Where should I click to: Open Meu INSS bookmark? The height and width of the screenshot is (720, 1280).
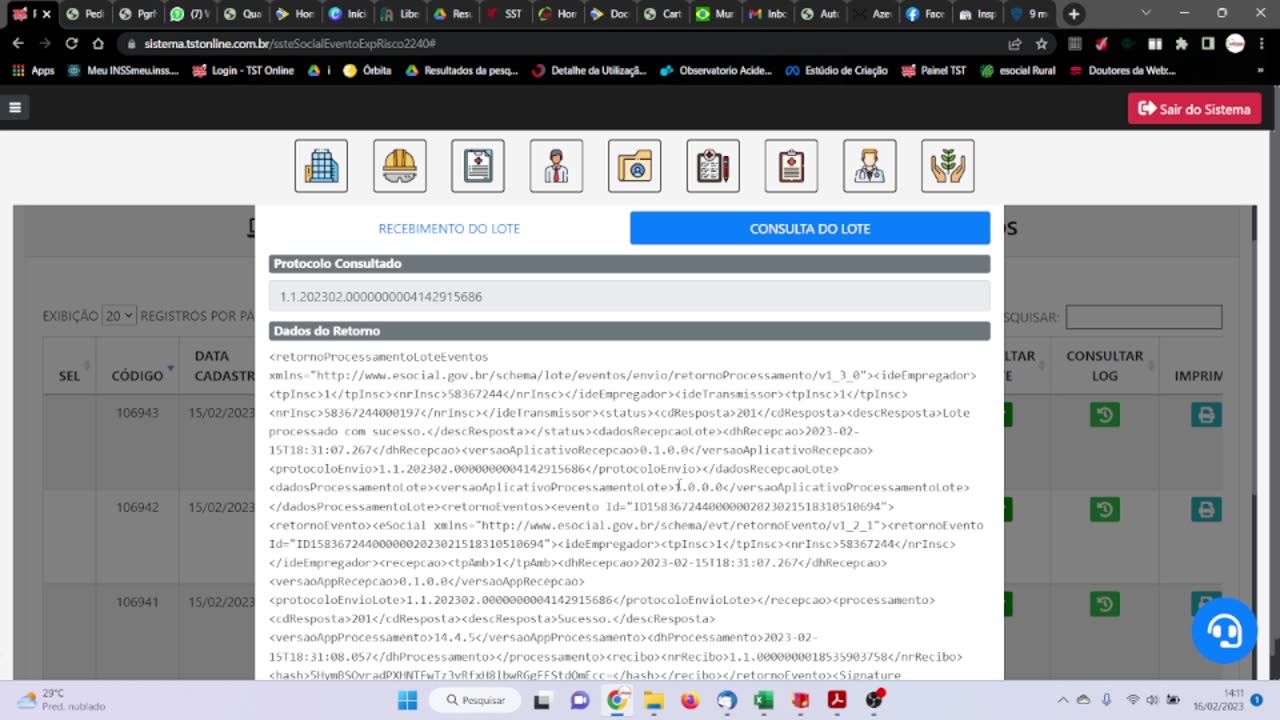click(123, 71)
